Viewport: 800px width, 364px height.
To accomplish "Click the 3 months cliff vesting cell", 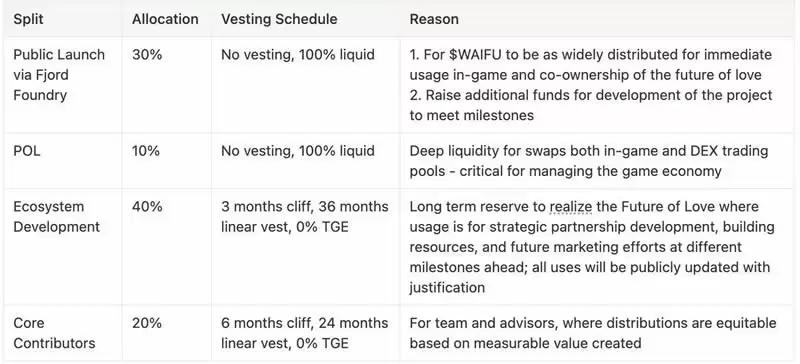I will (x=305, y=217).
